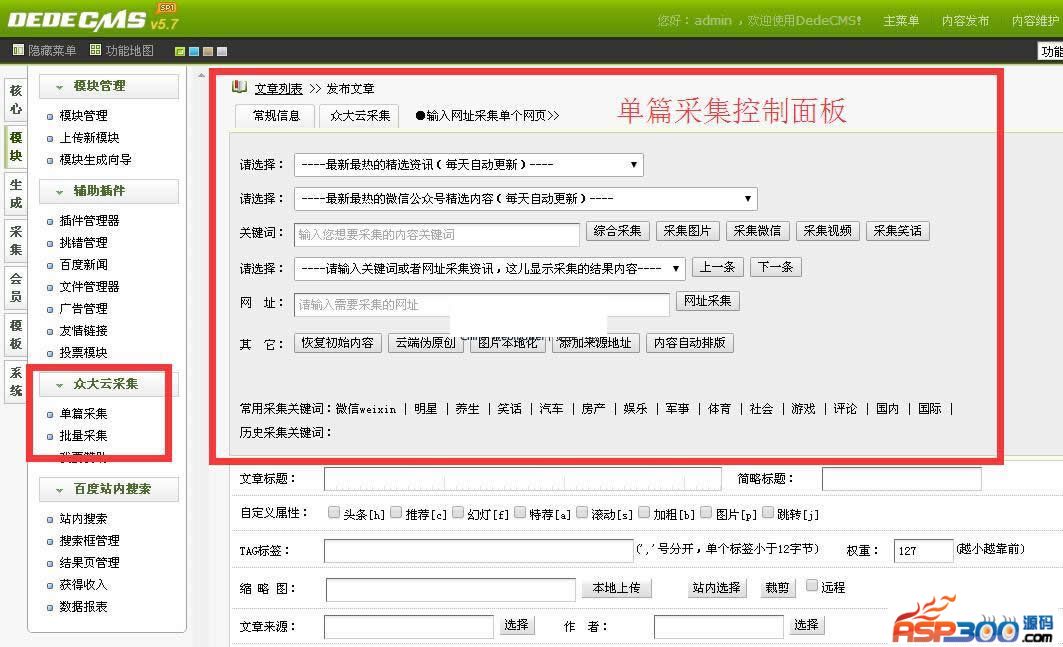Open the 功能地图 function map icon
Screen dimensions: 1063x647
96,50
